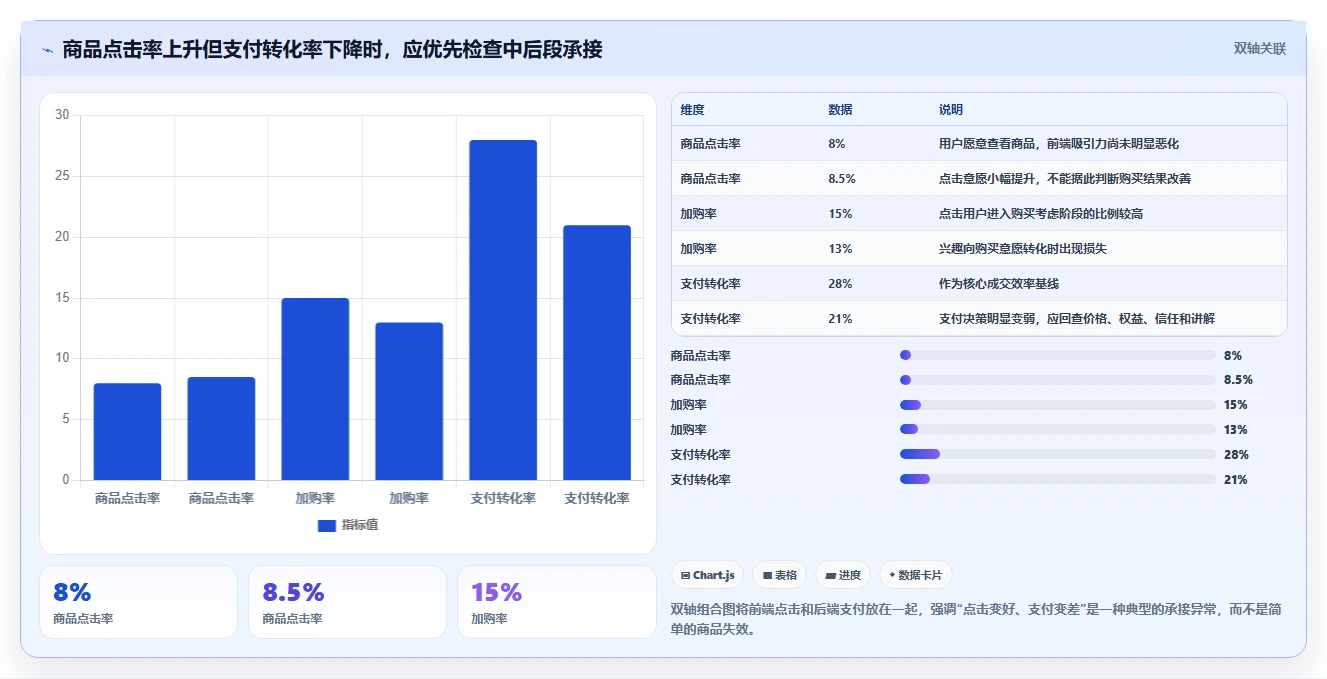
Task: Click the 15 label on the y-axis
Action: [62, 298]
